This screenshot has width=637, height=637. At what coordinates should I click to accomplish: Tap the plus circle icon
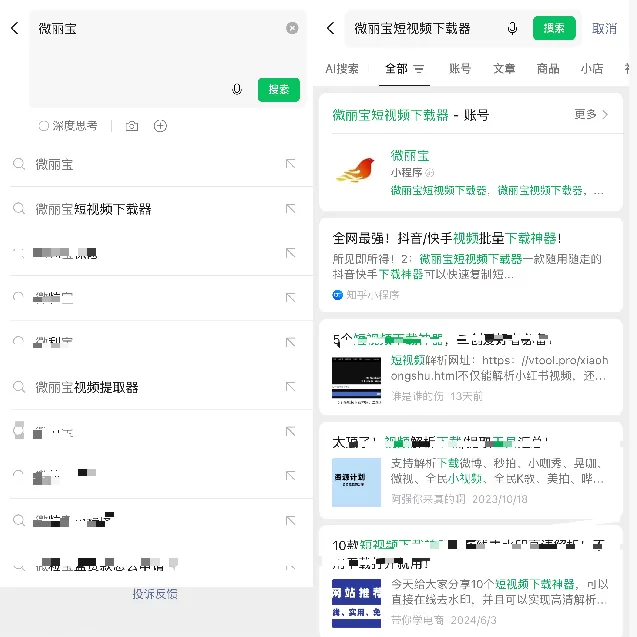(160, 126)
